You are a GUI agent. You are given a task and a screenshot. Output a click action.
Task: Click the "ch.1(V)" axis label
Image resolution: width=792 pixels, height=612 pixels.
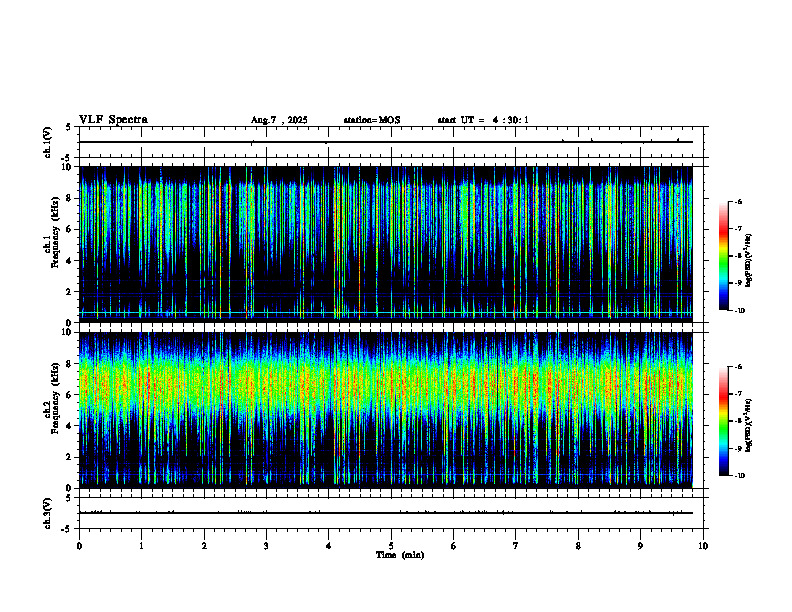[x=47, y=142]
